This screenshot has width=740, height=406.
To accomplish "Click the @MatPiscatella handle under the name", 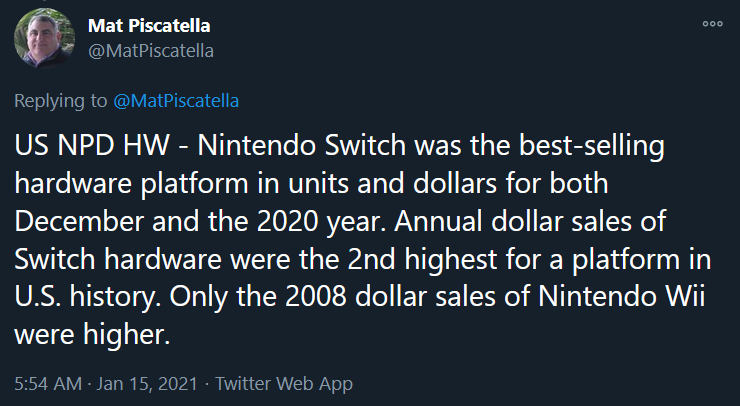I will coord(151,49).
